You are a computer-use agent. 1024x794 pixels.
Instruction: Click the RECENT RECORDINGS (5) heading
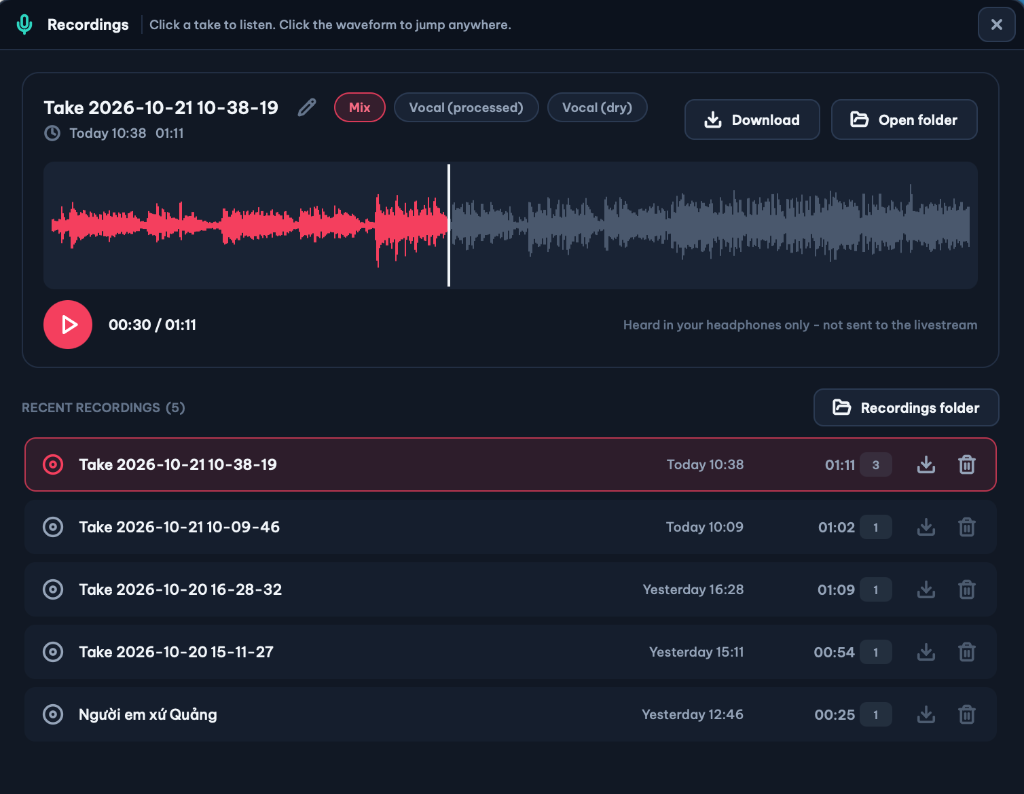103,407
